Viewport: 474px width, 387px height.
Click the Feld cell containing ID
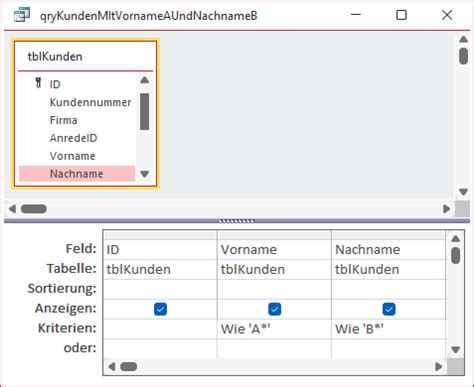(160, 250)
